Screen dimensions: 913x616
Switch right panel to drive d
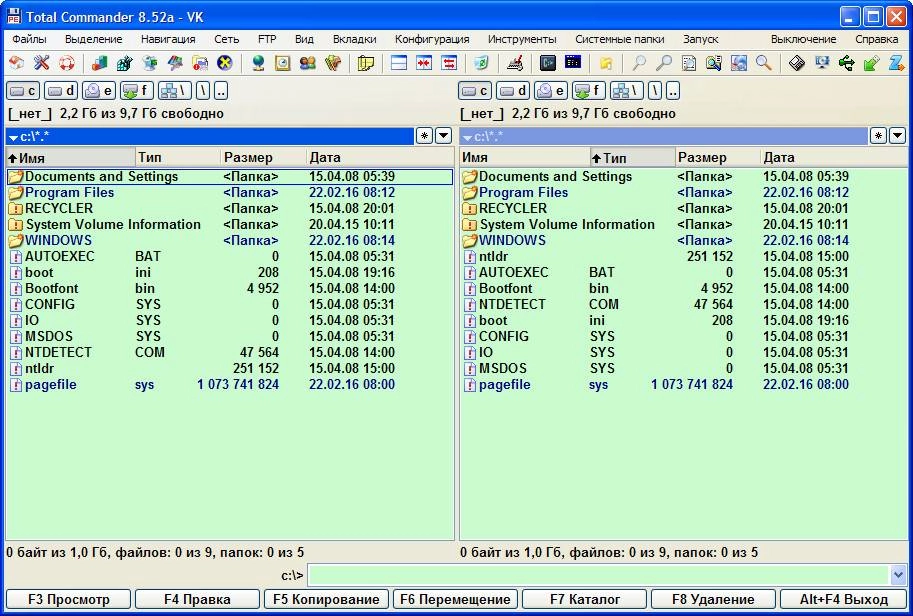(x=513, y=91)
